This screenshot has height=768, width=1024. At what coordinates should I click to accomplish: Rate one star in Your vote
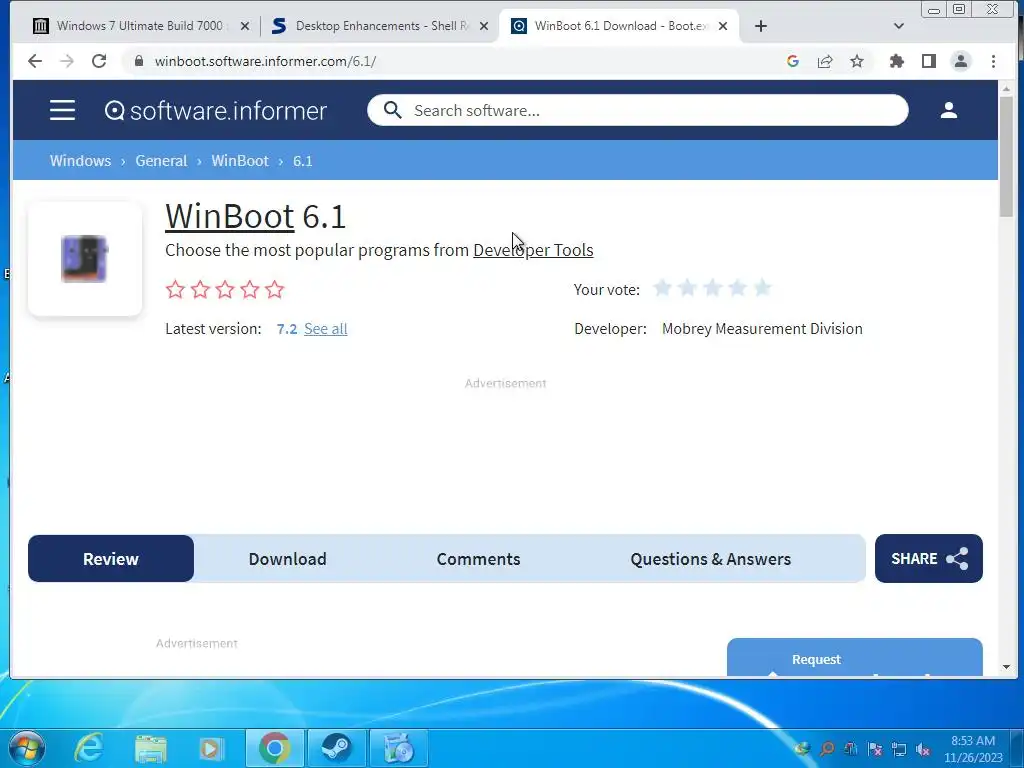coord(662,288)
